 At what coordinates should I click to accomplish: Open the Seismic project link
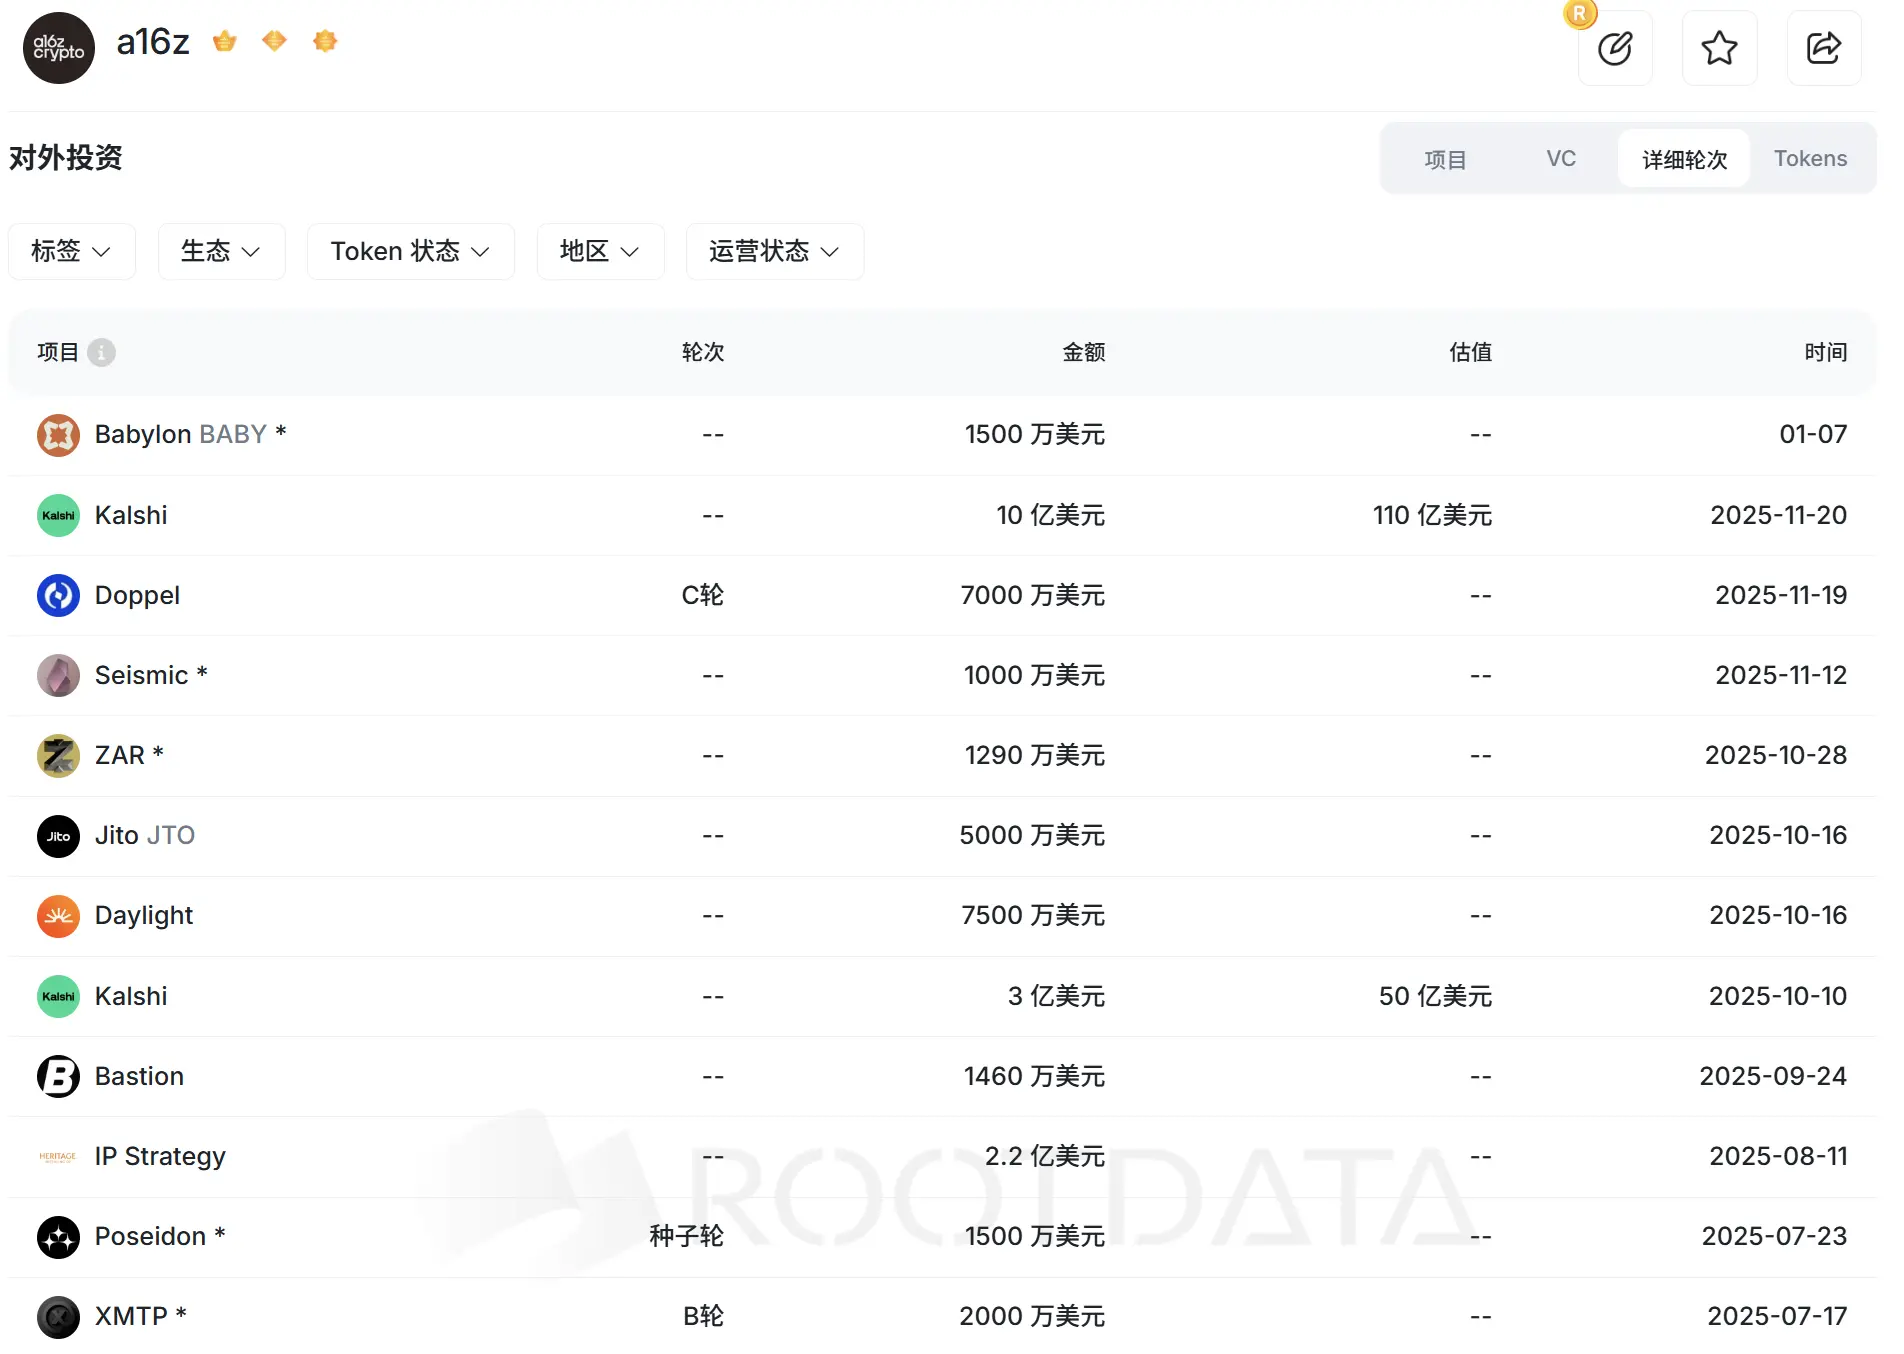(x=141, y=676)
